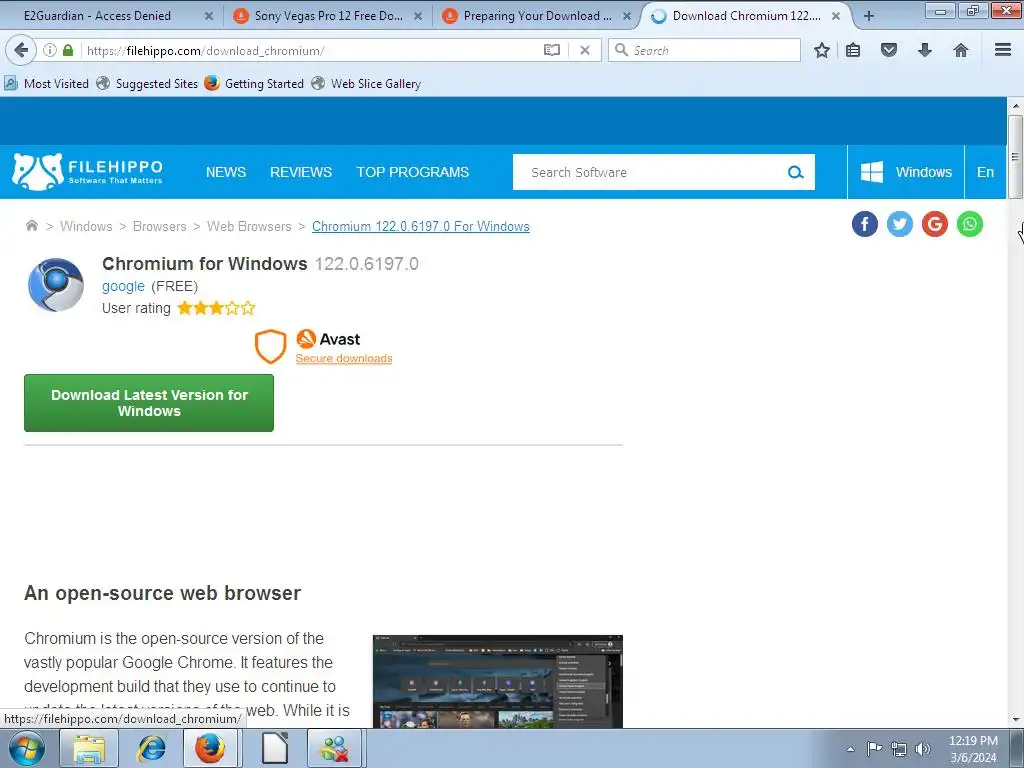Switch to Sony Vegas Pro 12 tab
The image size is (1024, 768).
[x=328, y=16]
